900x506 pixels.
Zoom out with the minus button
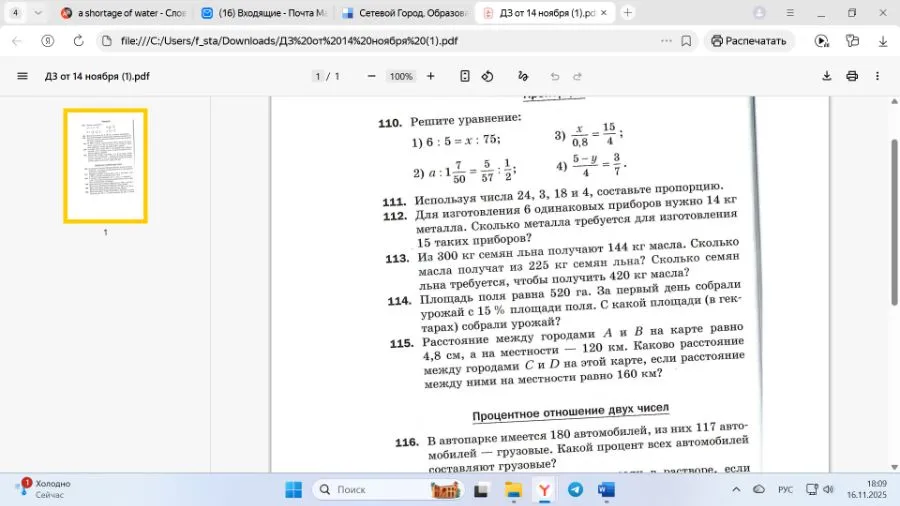[371, 76]
